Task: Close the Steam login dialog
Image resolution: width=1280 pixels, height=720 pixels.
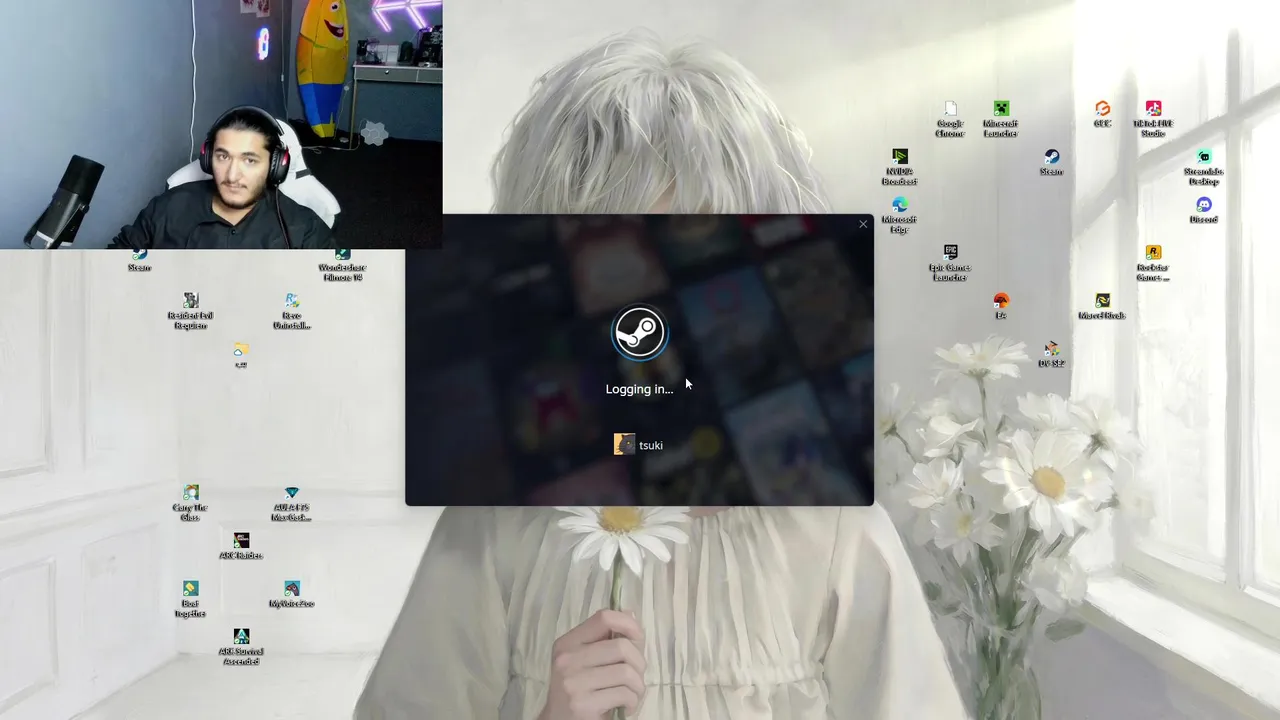Action: 863,224
